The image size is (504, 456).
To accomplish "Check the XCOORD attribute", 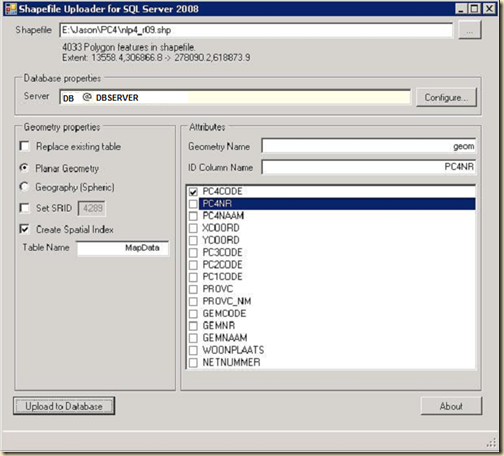I will click(193, 228).
